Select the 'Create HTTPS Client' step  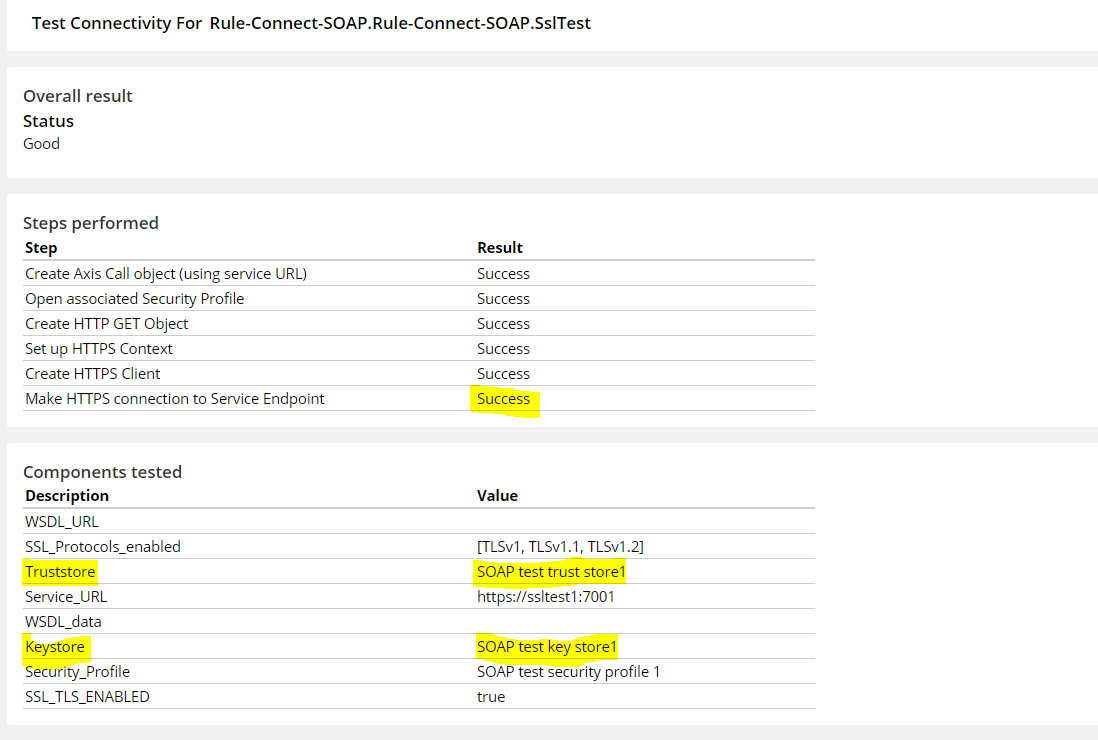92,374
